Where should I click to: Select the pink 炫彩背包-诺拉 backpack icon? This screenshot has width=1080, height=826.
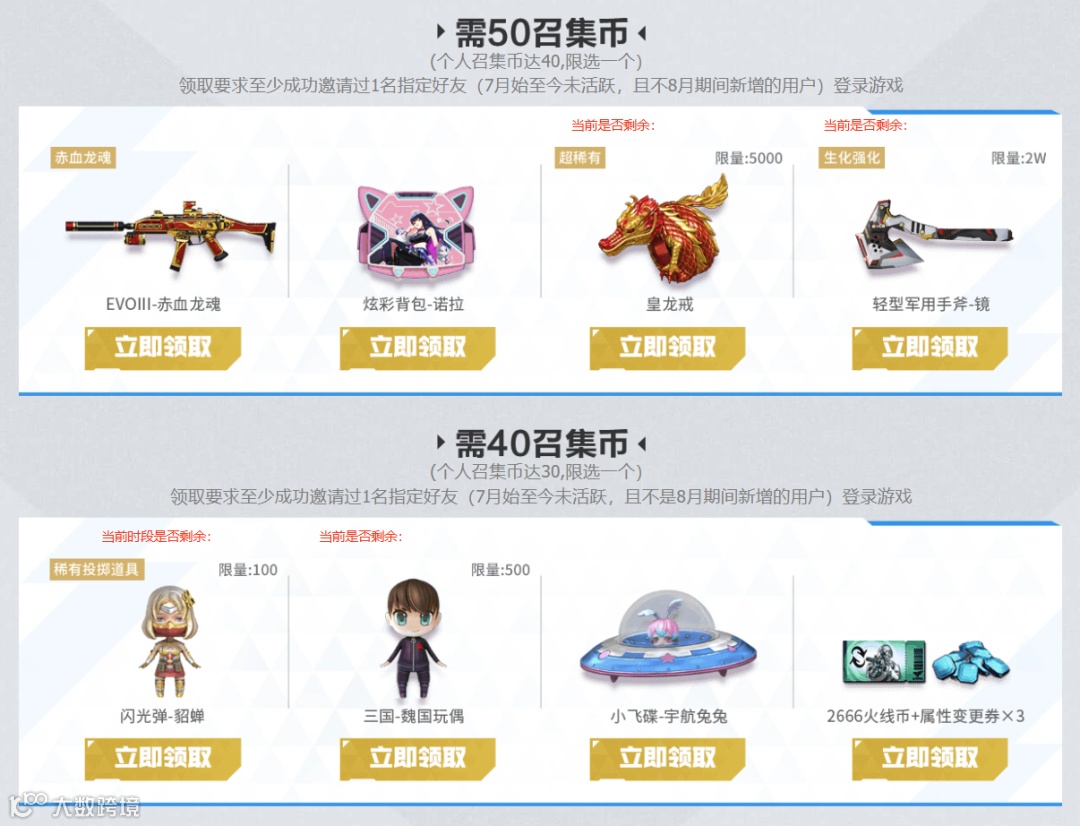pos(416,232)
